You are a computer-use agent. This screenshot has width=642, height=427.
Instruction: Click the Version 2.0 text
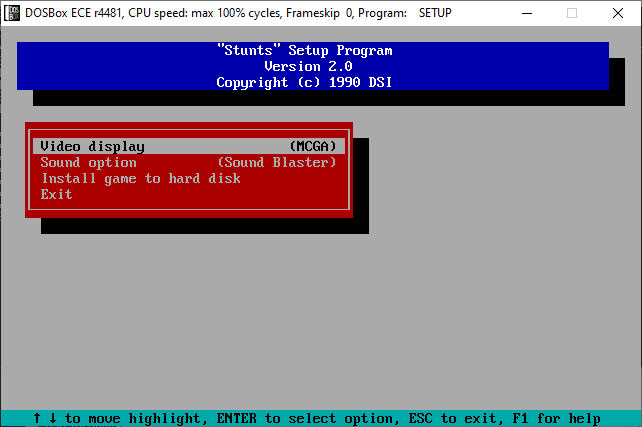[308, 66]
